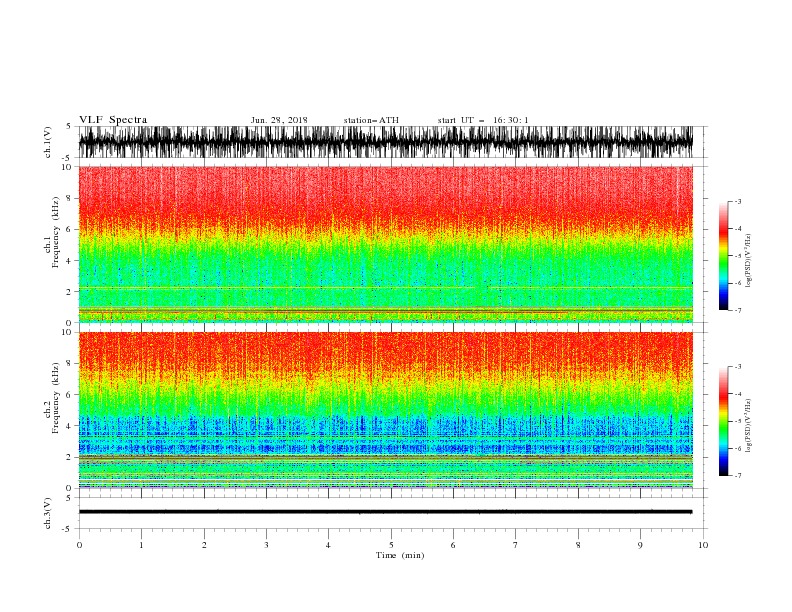Select the date text "Jun. 28, 2018"
The width and height of the screenshot is (792, 612).
coord(279,120)
